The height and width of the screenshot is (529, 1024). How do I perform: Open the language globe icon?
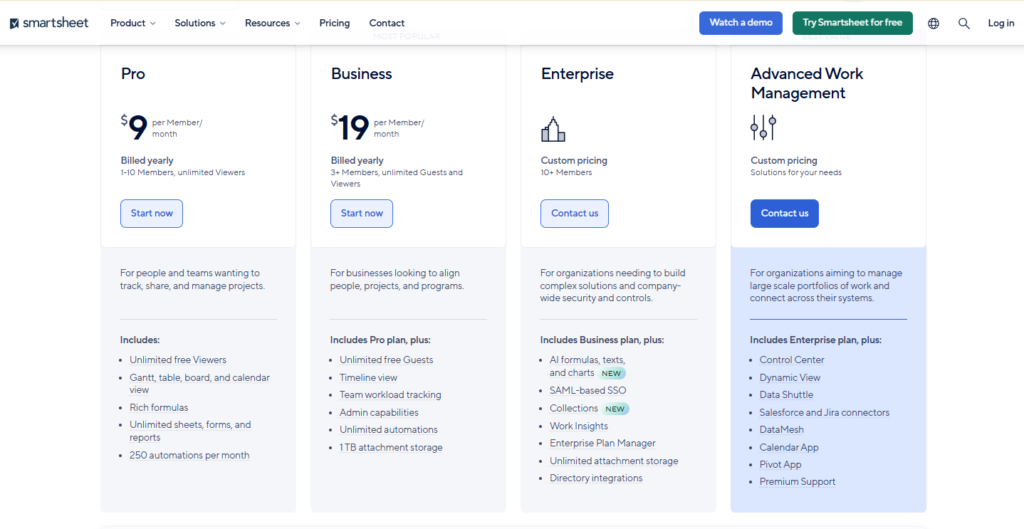[934, 23]
